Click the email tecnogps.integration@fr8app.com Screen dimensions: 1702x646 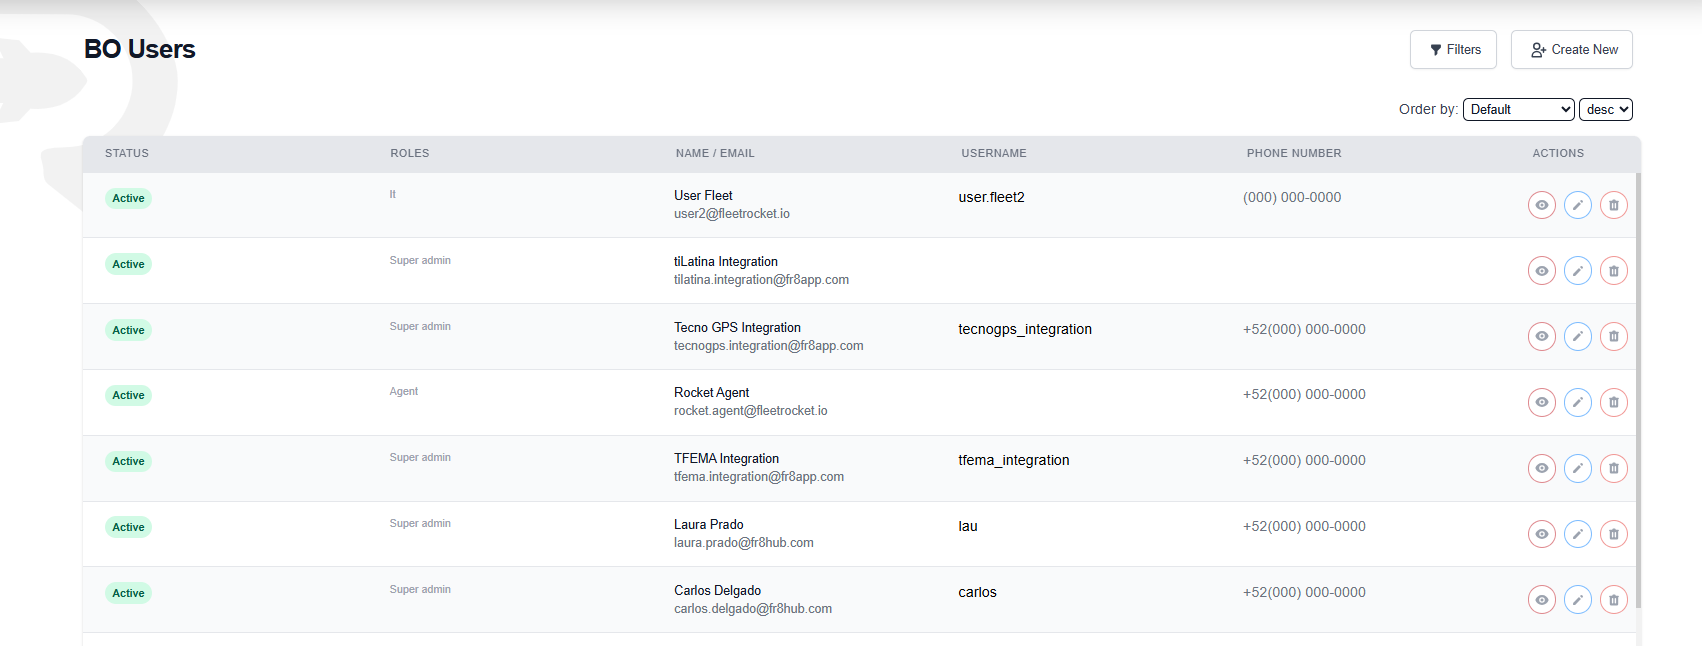coord(769,346)
